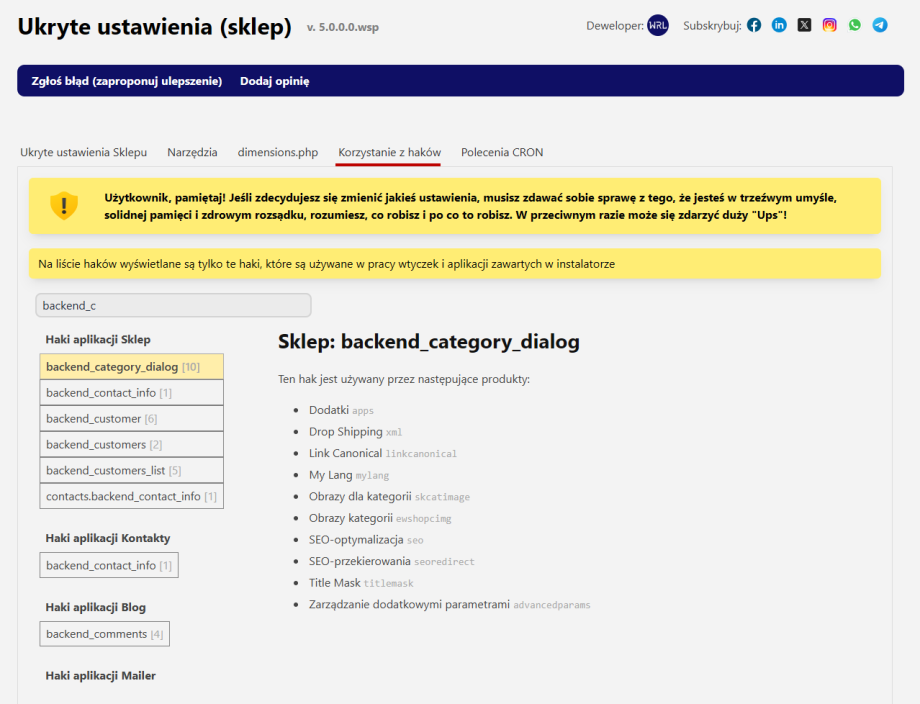Select backend_comments hook under Blog

[x=104, y=634]
